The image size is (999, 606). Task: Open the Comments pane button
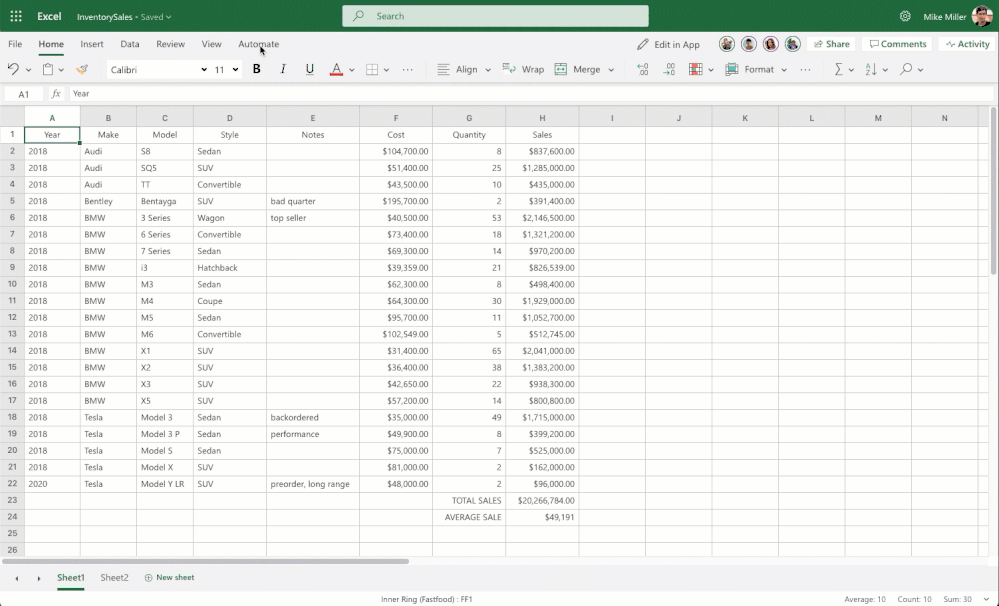point(897,44)
